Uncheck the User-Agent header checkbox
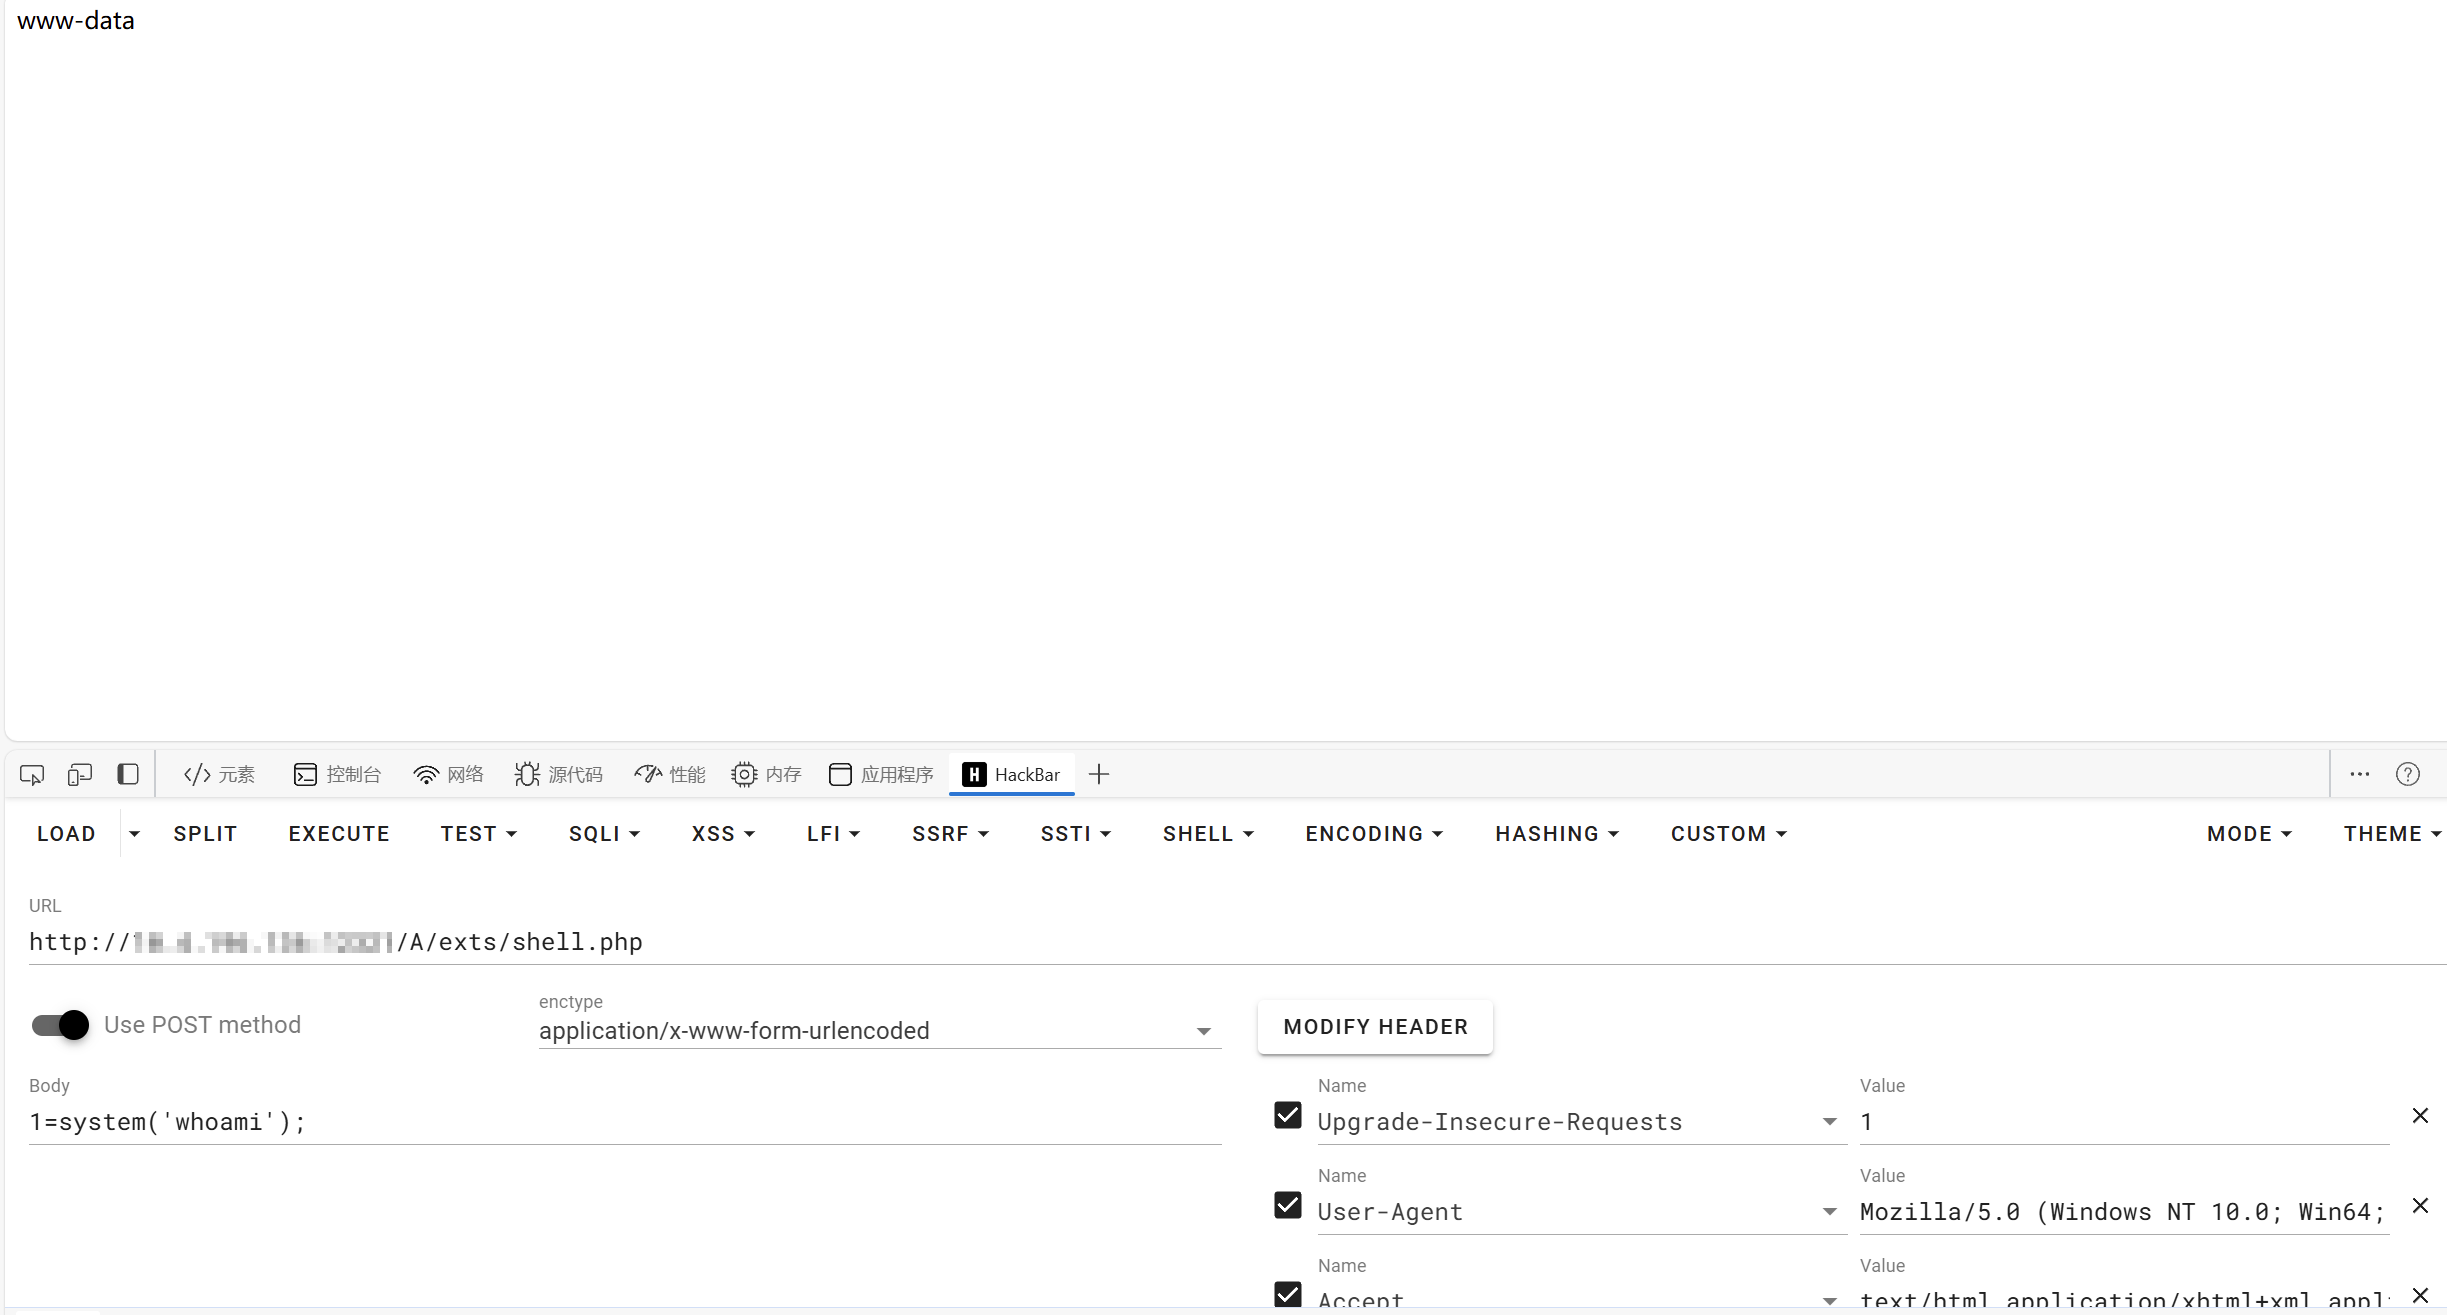The width and height of the screenshot is (2447, 1315). pos(1288,1206)
